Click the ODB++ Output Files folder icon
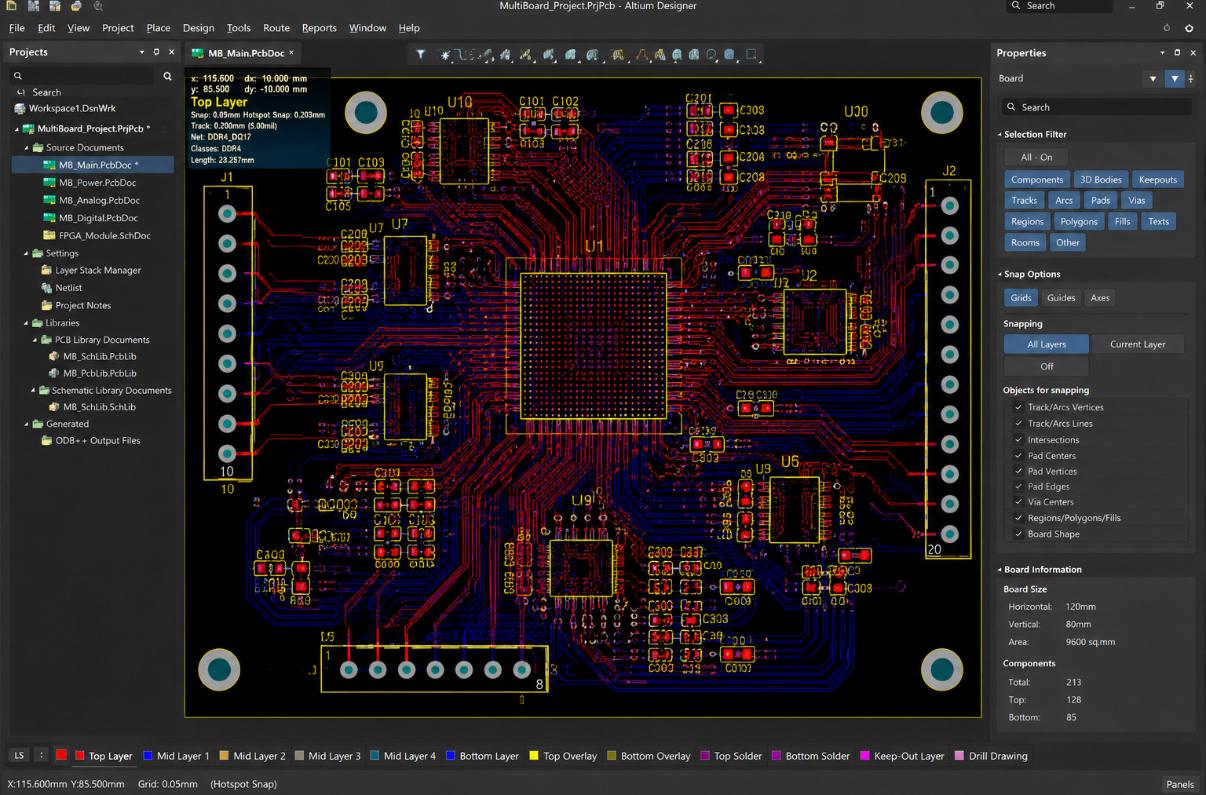 pos(46,440)
